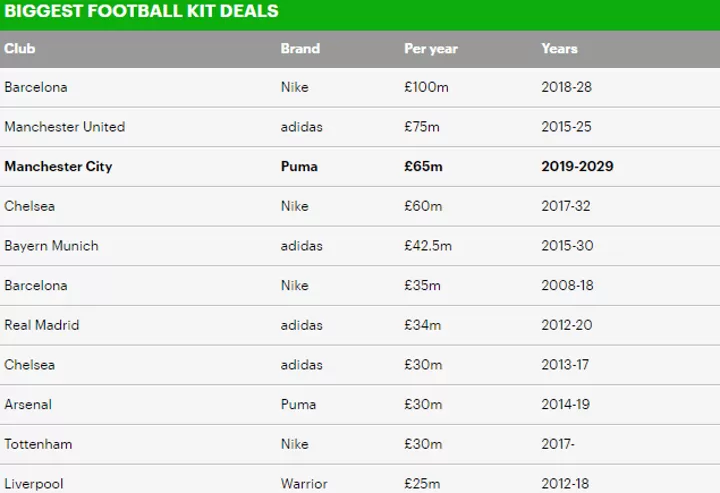Click the Years column header
720x493 pixels.
coord(559,48)
